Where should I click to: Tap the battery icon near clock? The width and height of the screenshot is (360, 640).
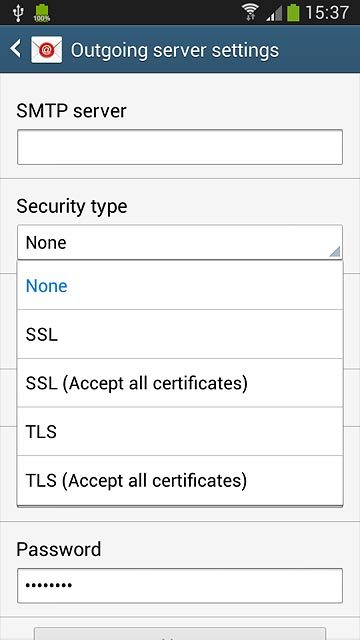click(x=293, y=13)
